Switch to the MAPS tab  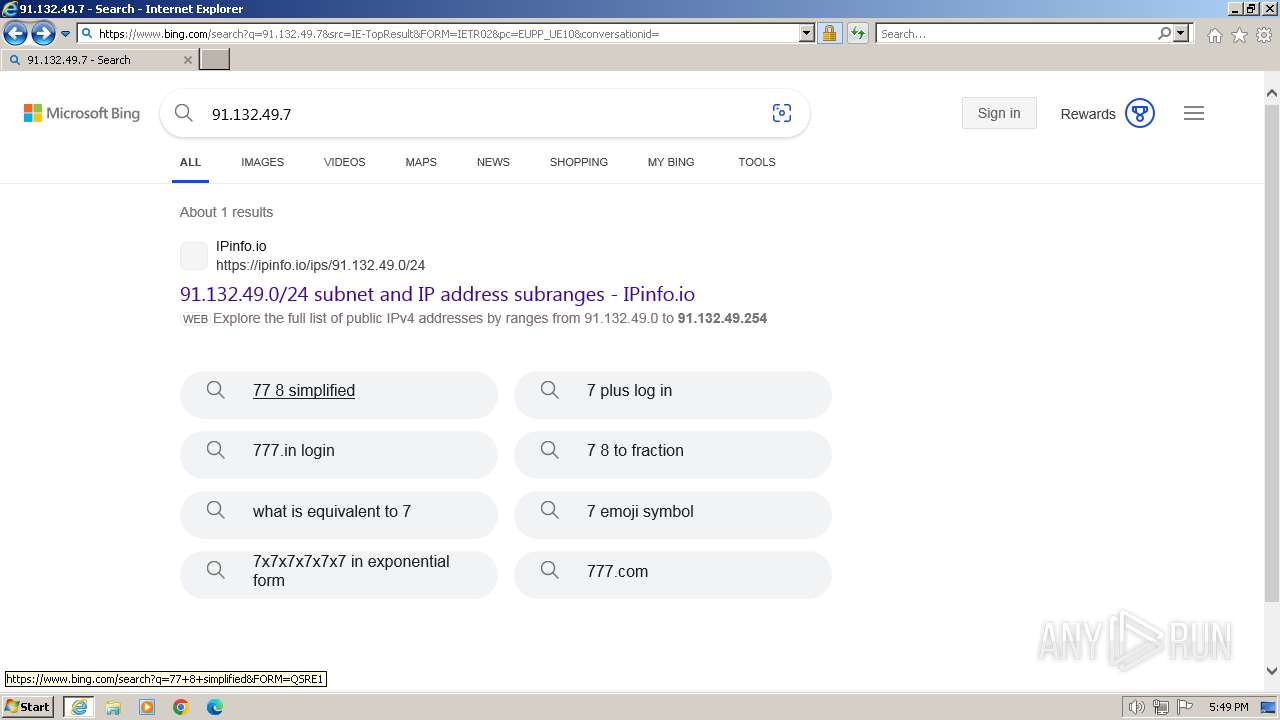pyautogui.click(x=421, y=162)
